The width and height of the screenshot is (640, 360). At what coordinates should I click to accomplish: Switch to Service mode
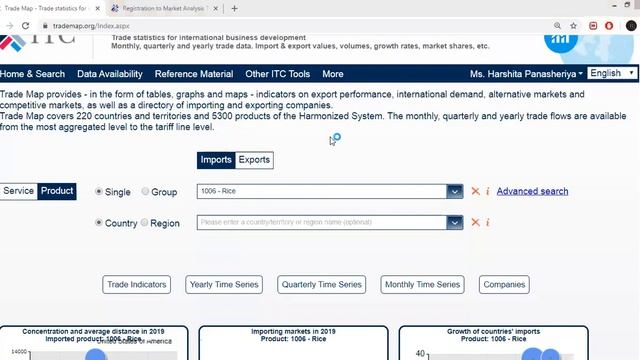(18, 191)
